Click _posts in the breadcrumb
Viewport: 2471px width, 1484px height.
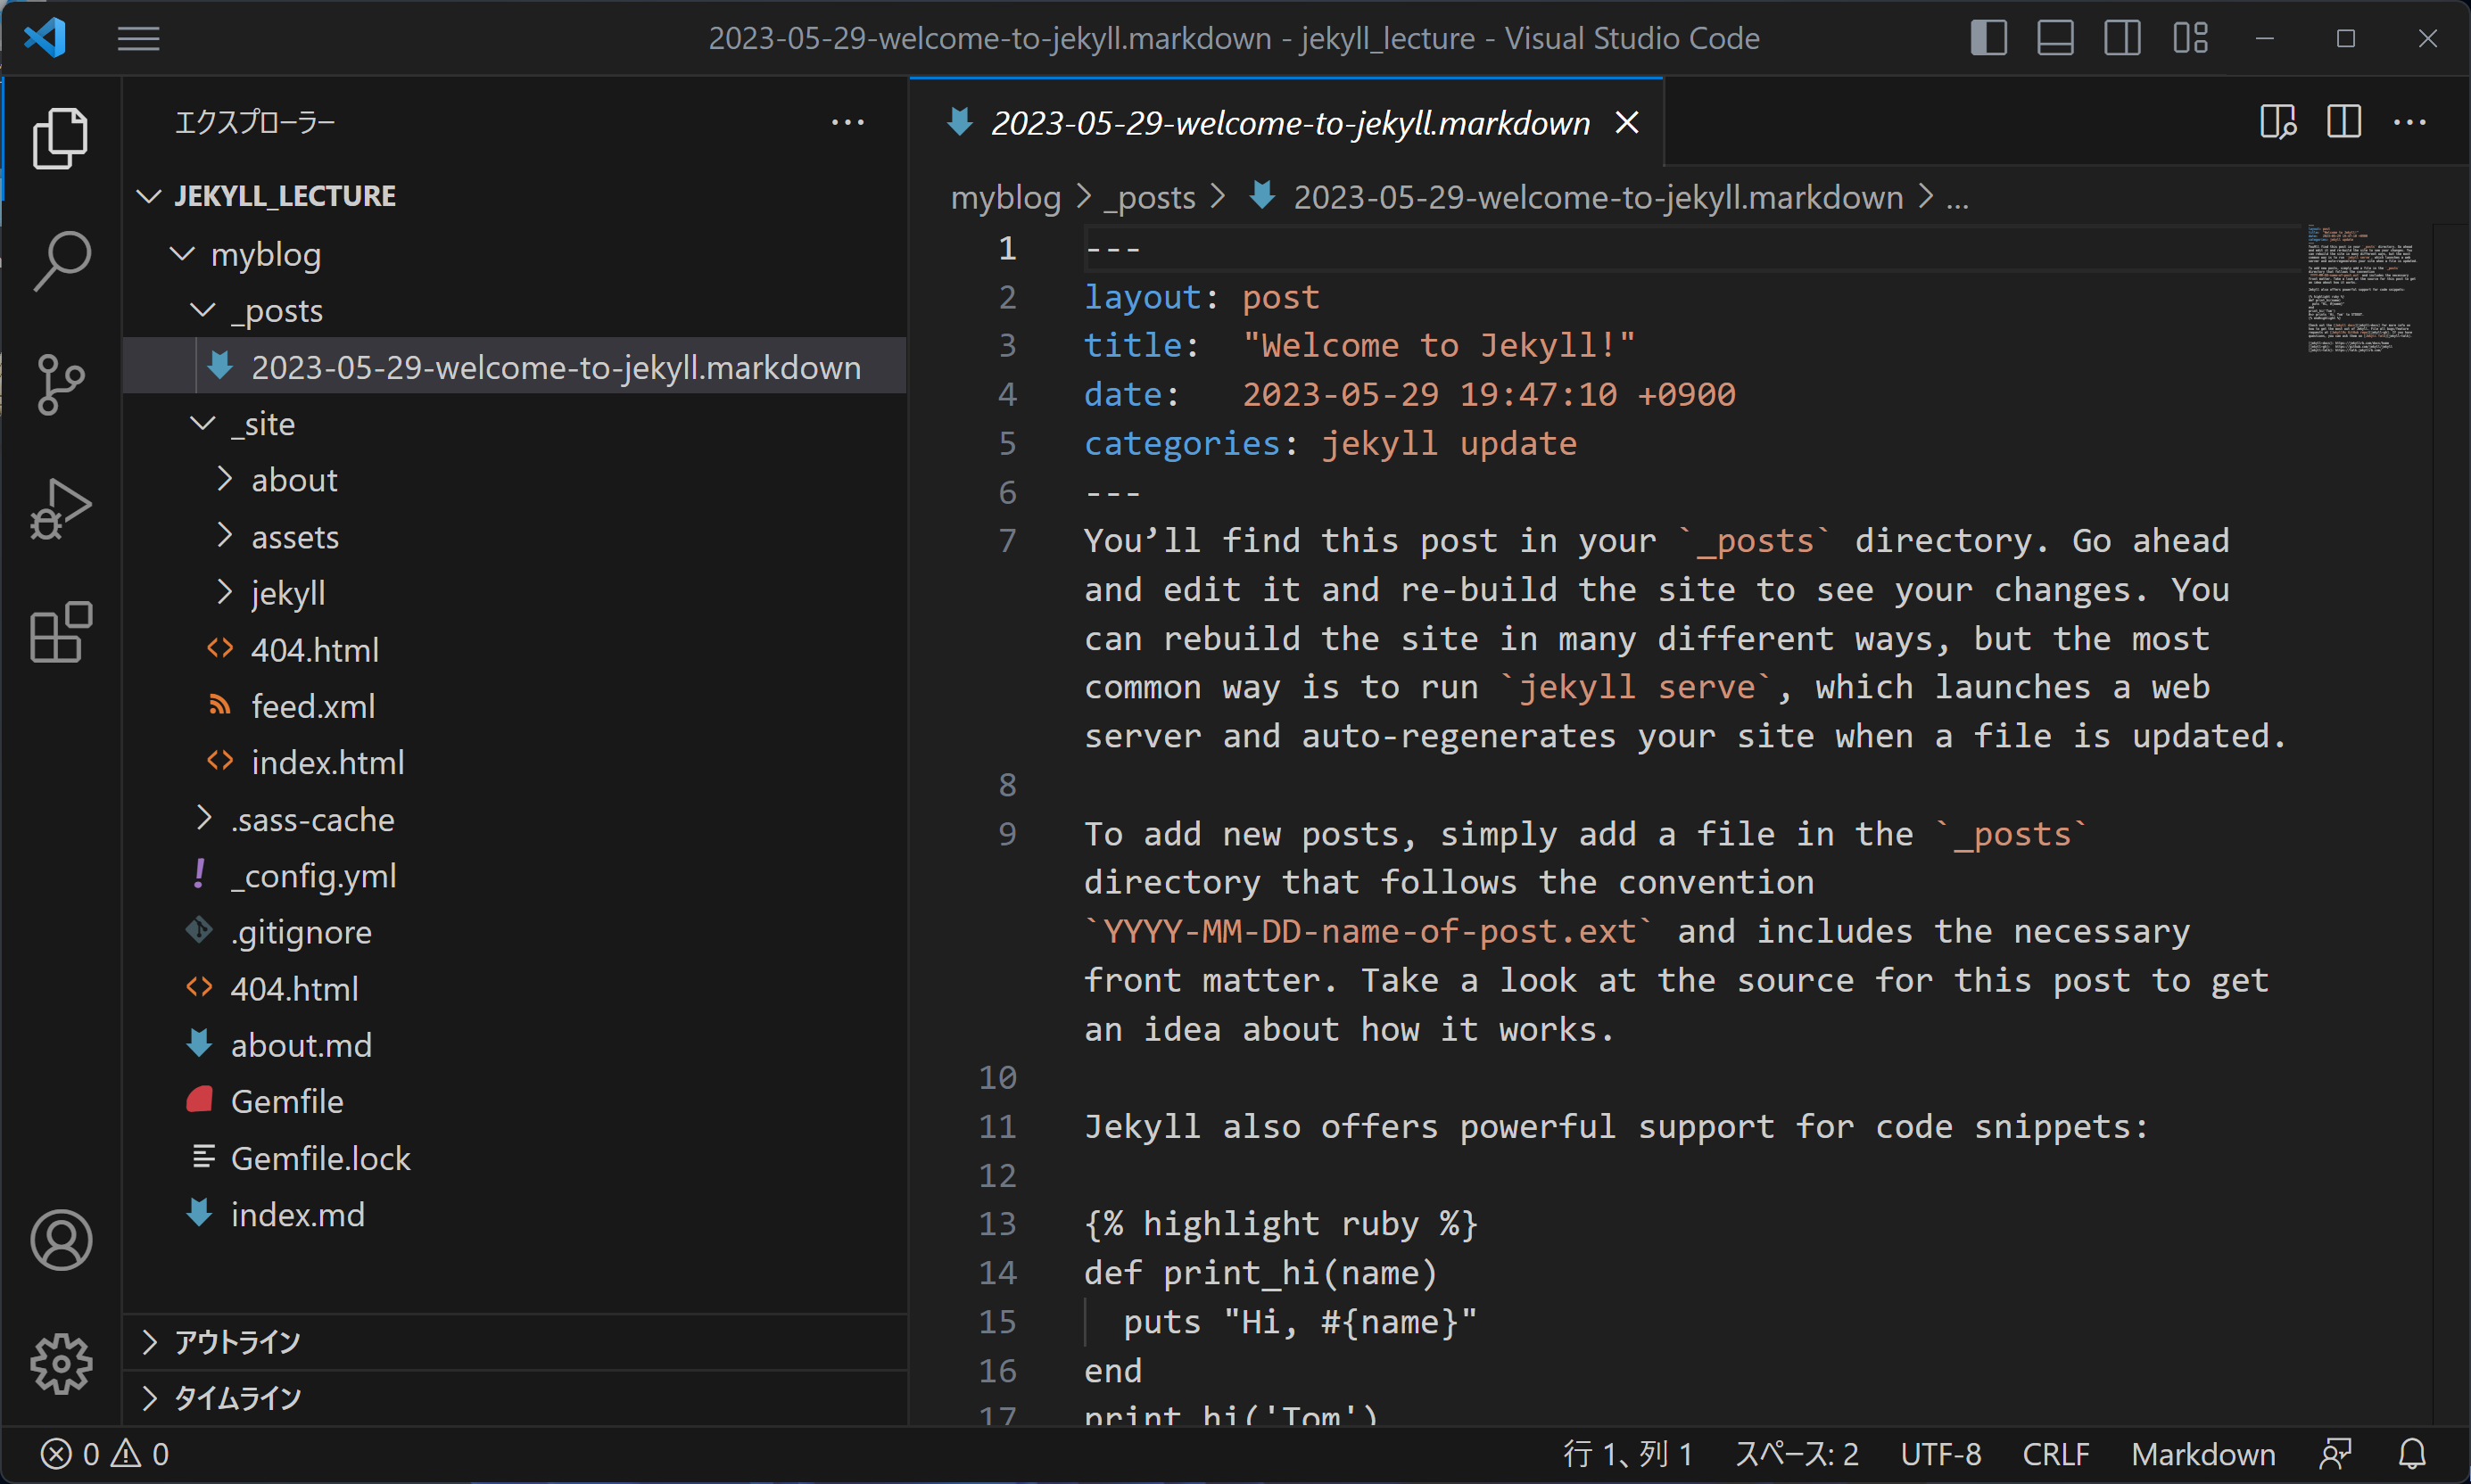pyautogui.click(x=1149, y=198)
